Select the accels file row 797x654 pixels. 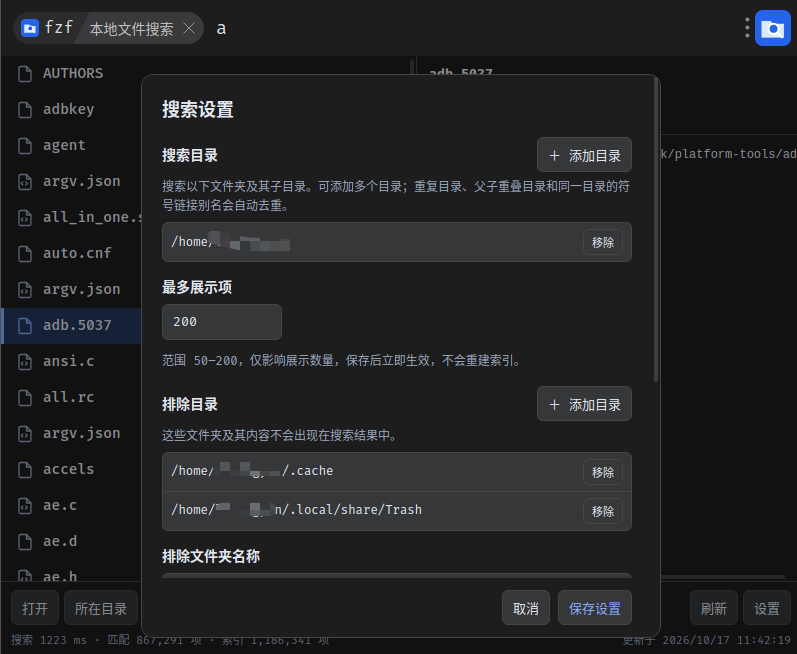pyautogui.click(x=71, y=470)
